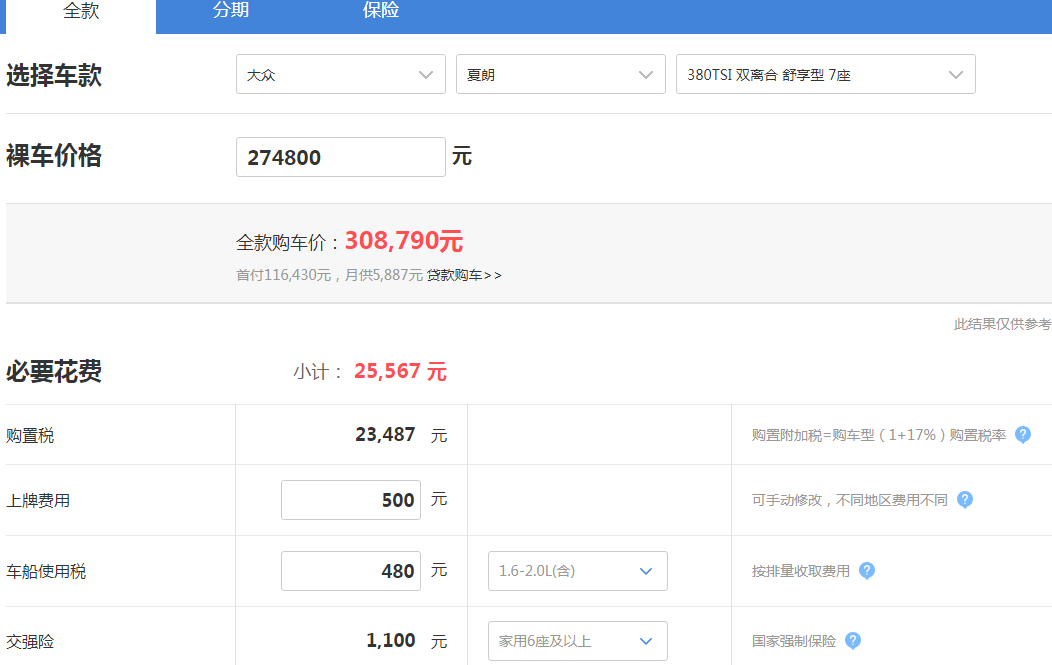Click the 首付116,430元 down payment text
1052x665 pixels.
click(x=284, y=275)
